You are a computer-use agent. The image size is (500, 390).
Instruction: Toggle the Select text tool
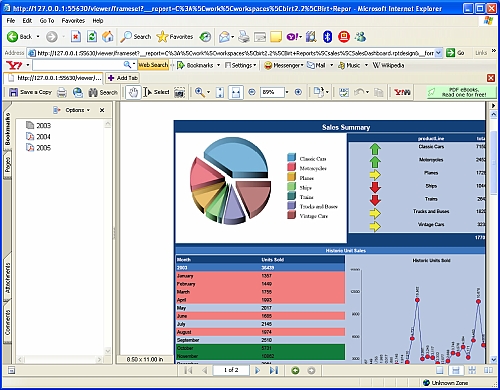156,92
